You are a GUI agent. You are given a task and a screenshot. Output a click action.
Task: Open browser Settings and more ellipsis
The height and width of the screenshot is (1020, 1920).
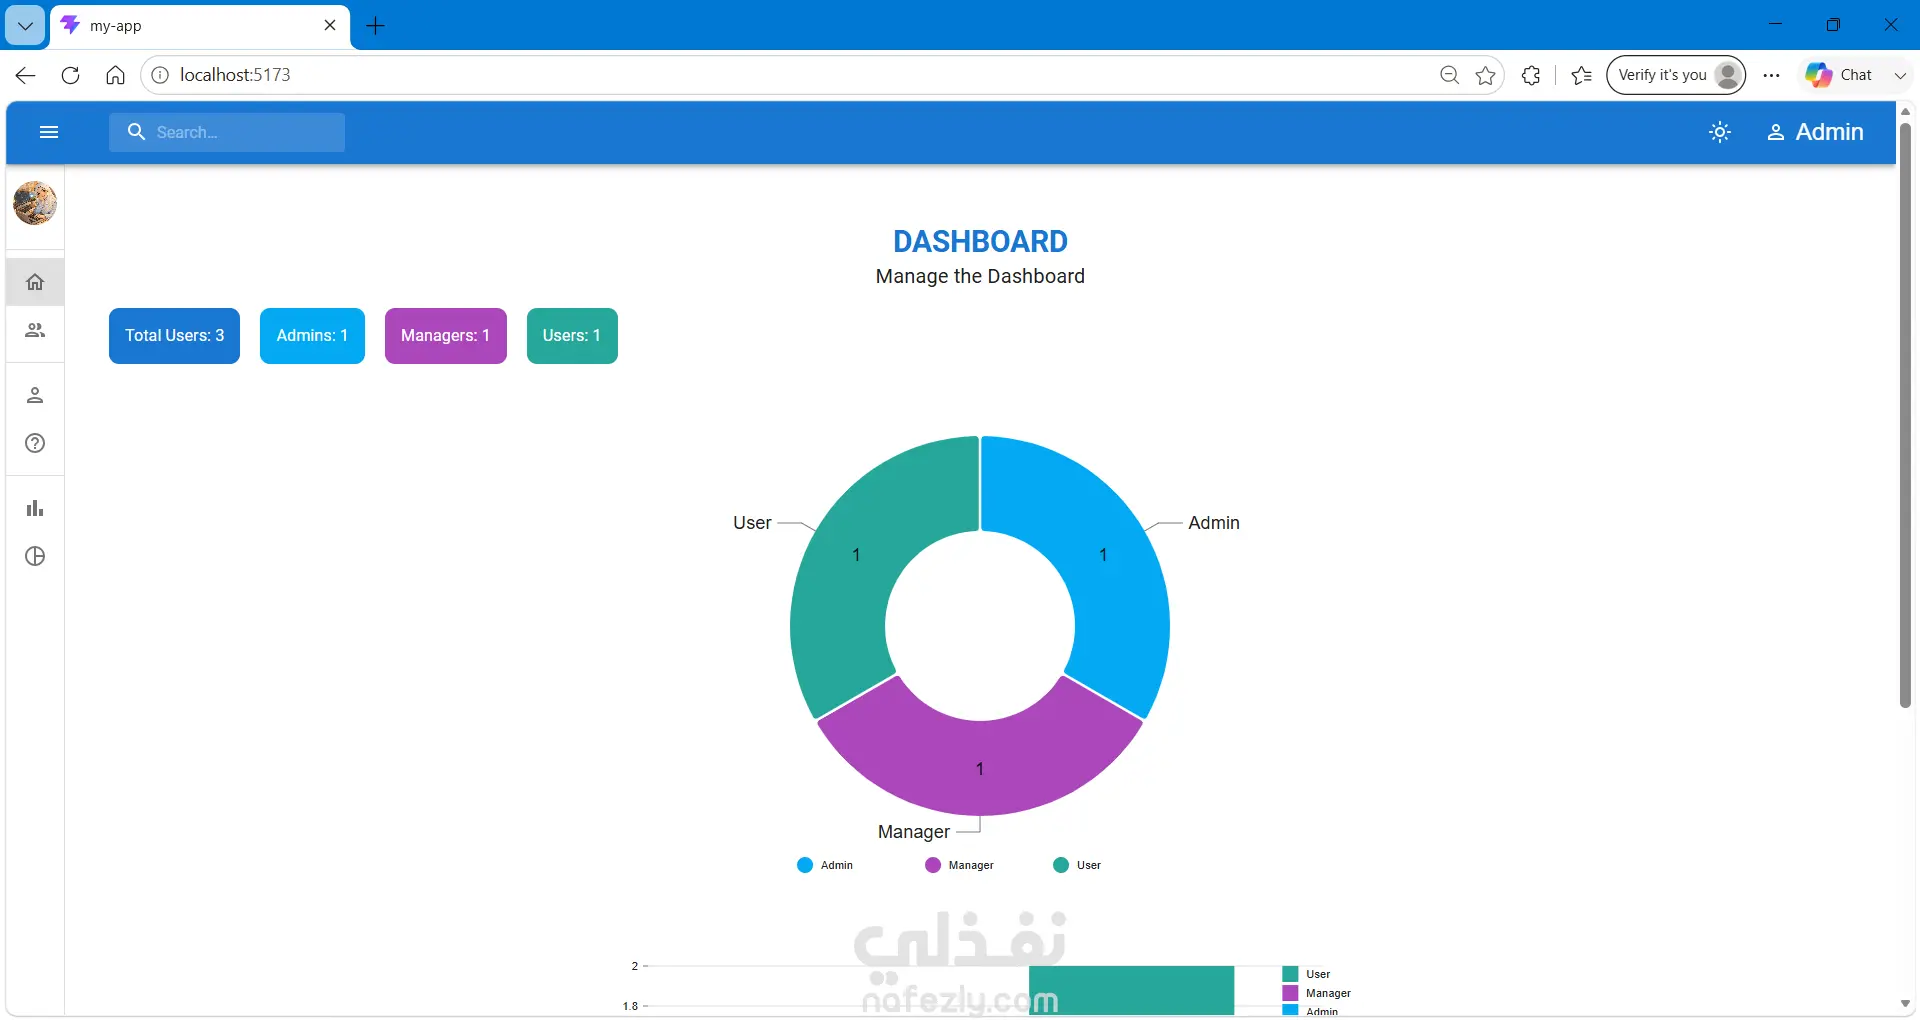click(x=1772, y=75)
